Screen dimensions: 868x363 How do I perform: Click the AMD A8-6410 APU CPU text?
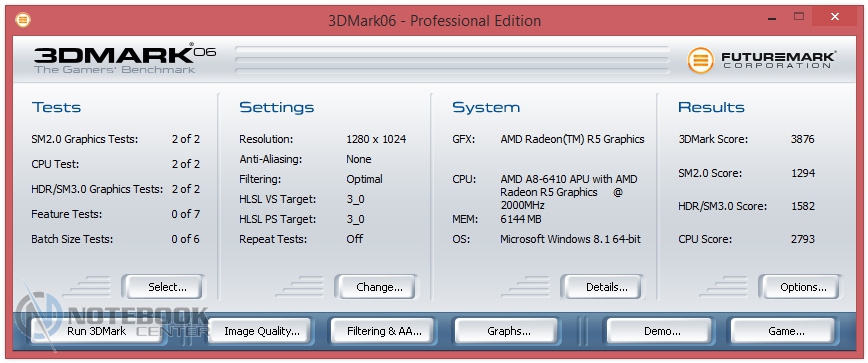[x=569, y=193]
